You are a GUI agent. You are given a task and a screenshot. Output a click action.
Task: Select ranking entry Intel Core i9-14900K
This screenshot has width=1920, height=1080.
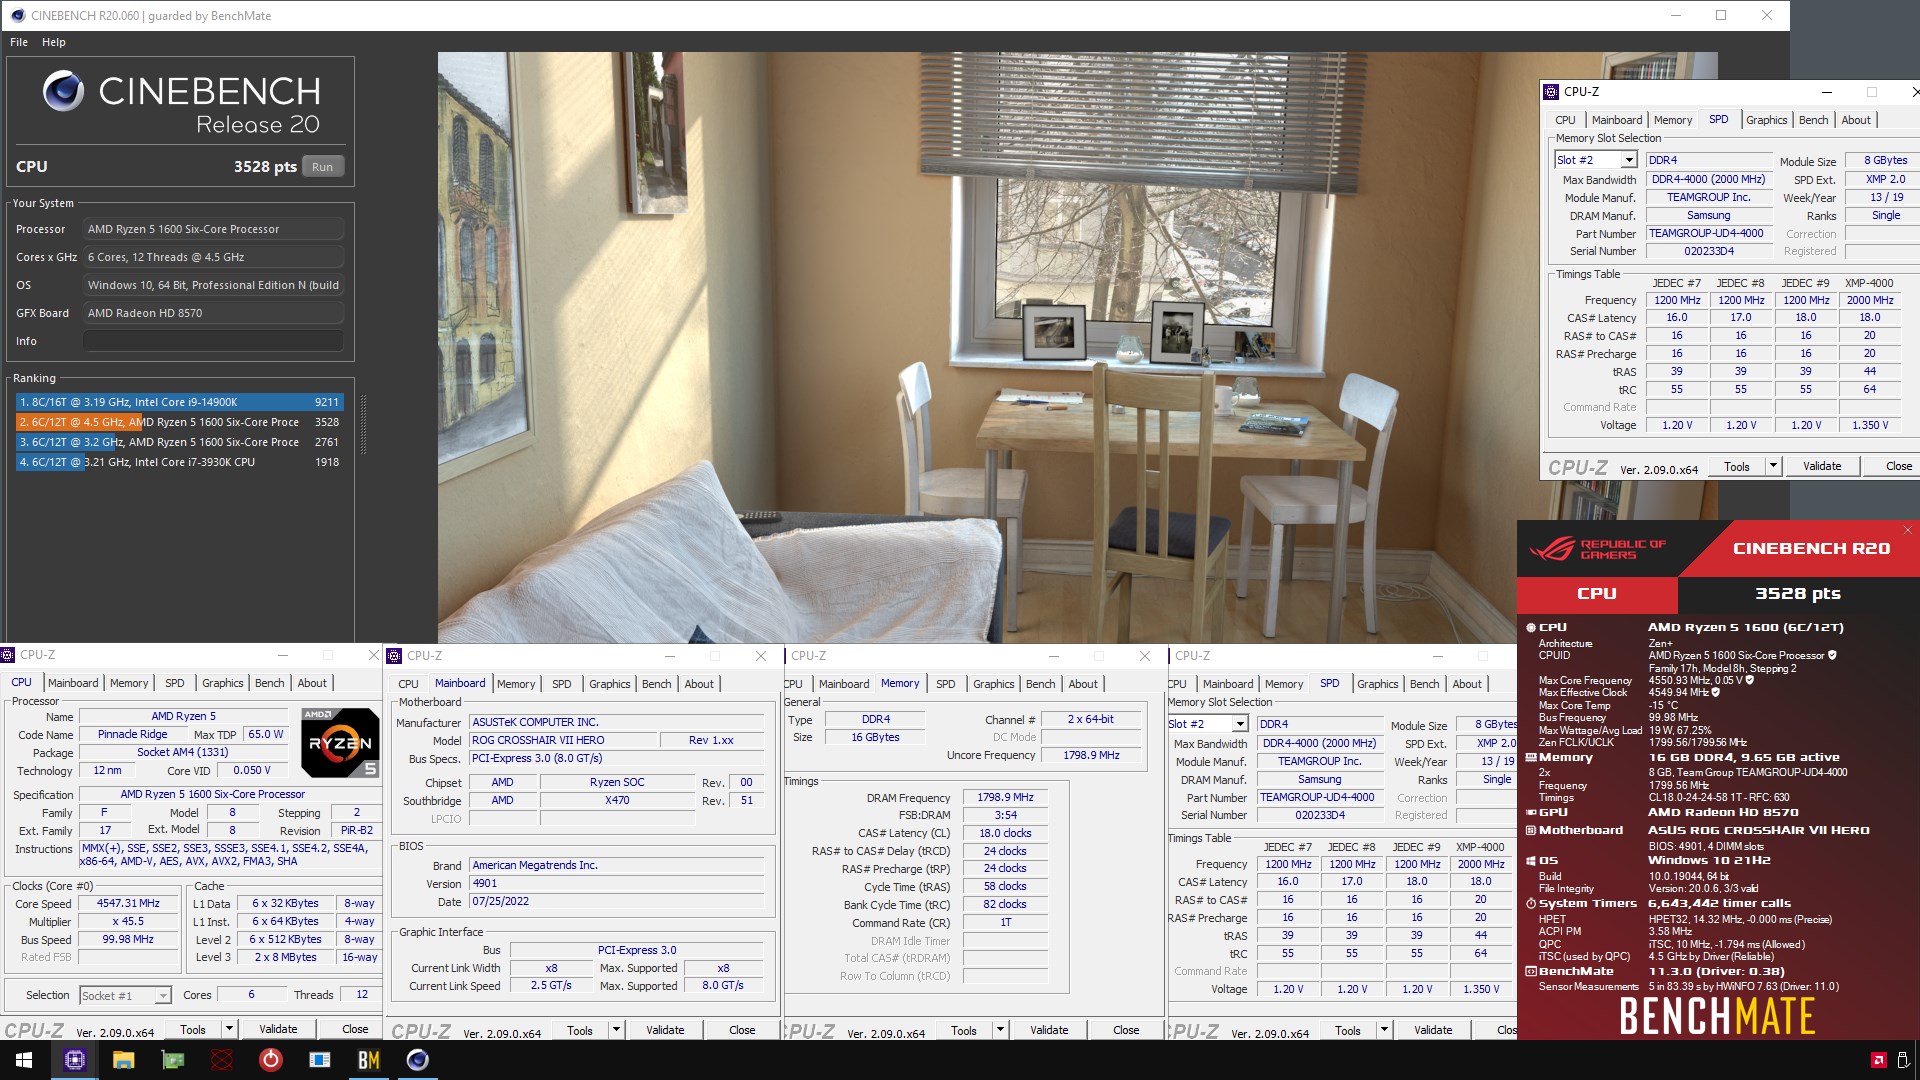point(180,402)
